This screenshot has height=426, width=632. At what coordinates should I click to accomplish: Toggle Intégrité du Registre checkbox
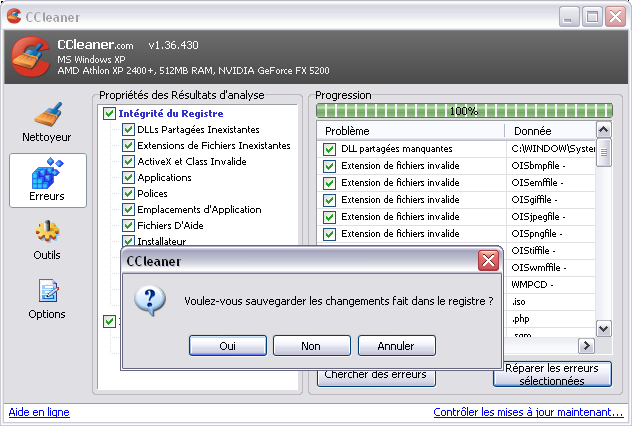[109, 113]
